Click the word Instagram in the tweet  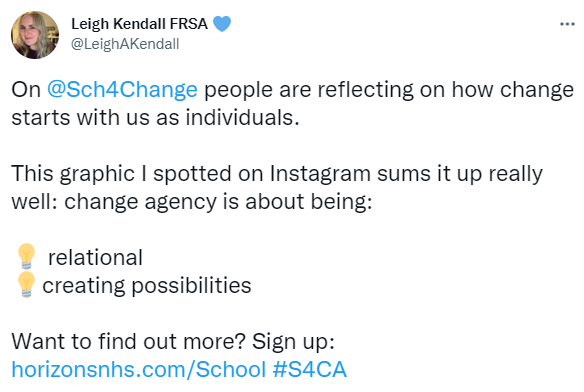320,174
